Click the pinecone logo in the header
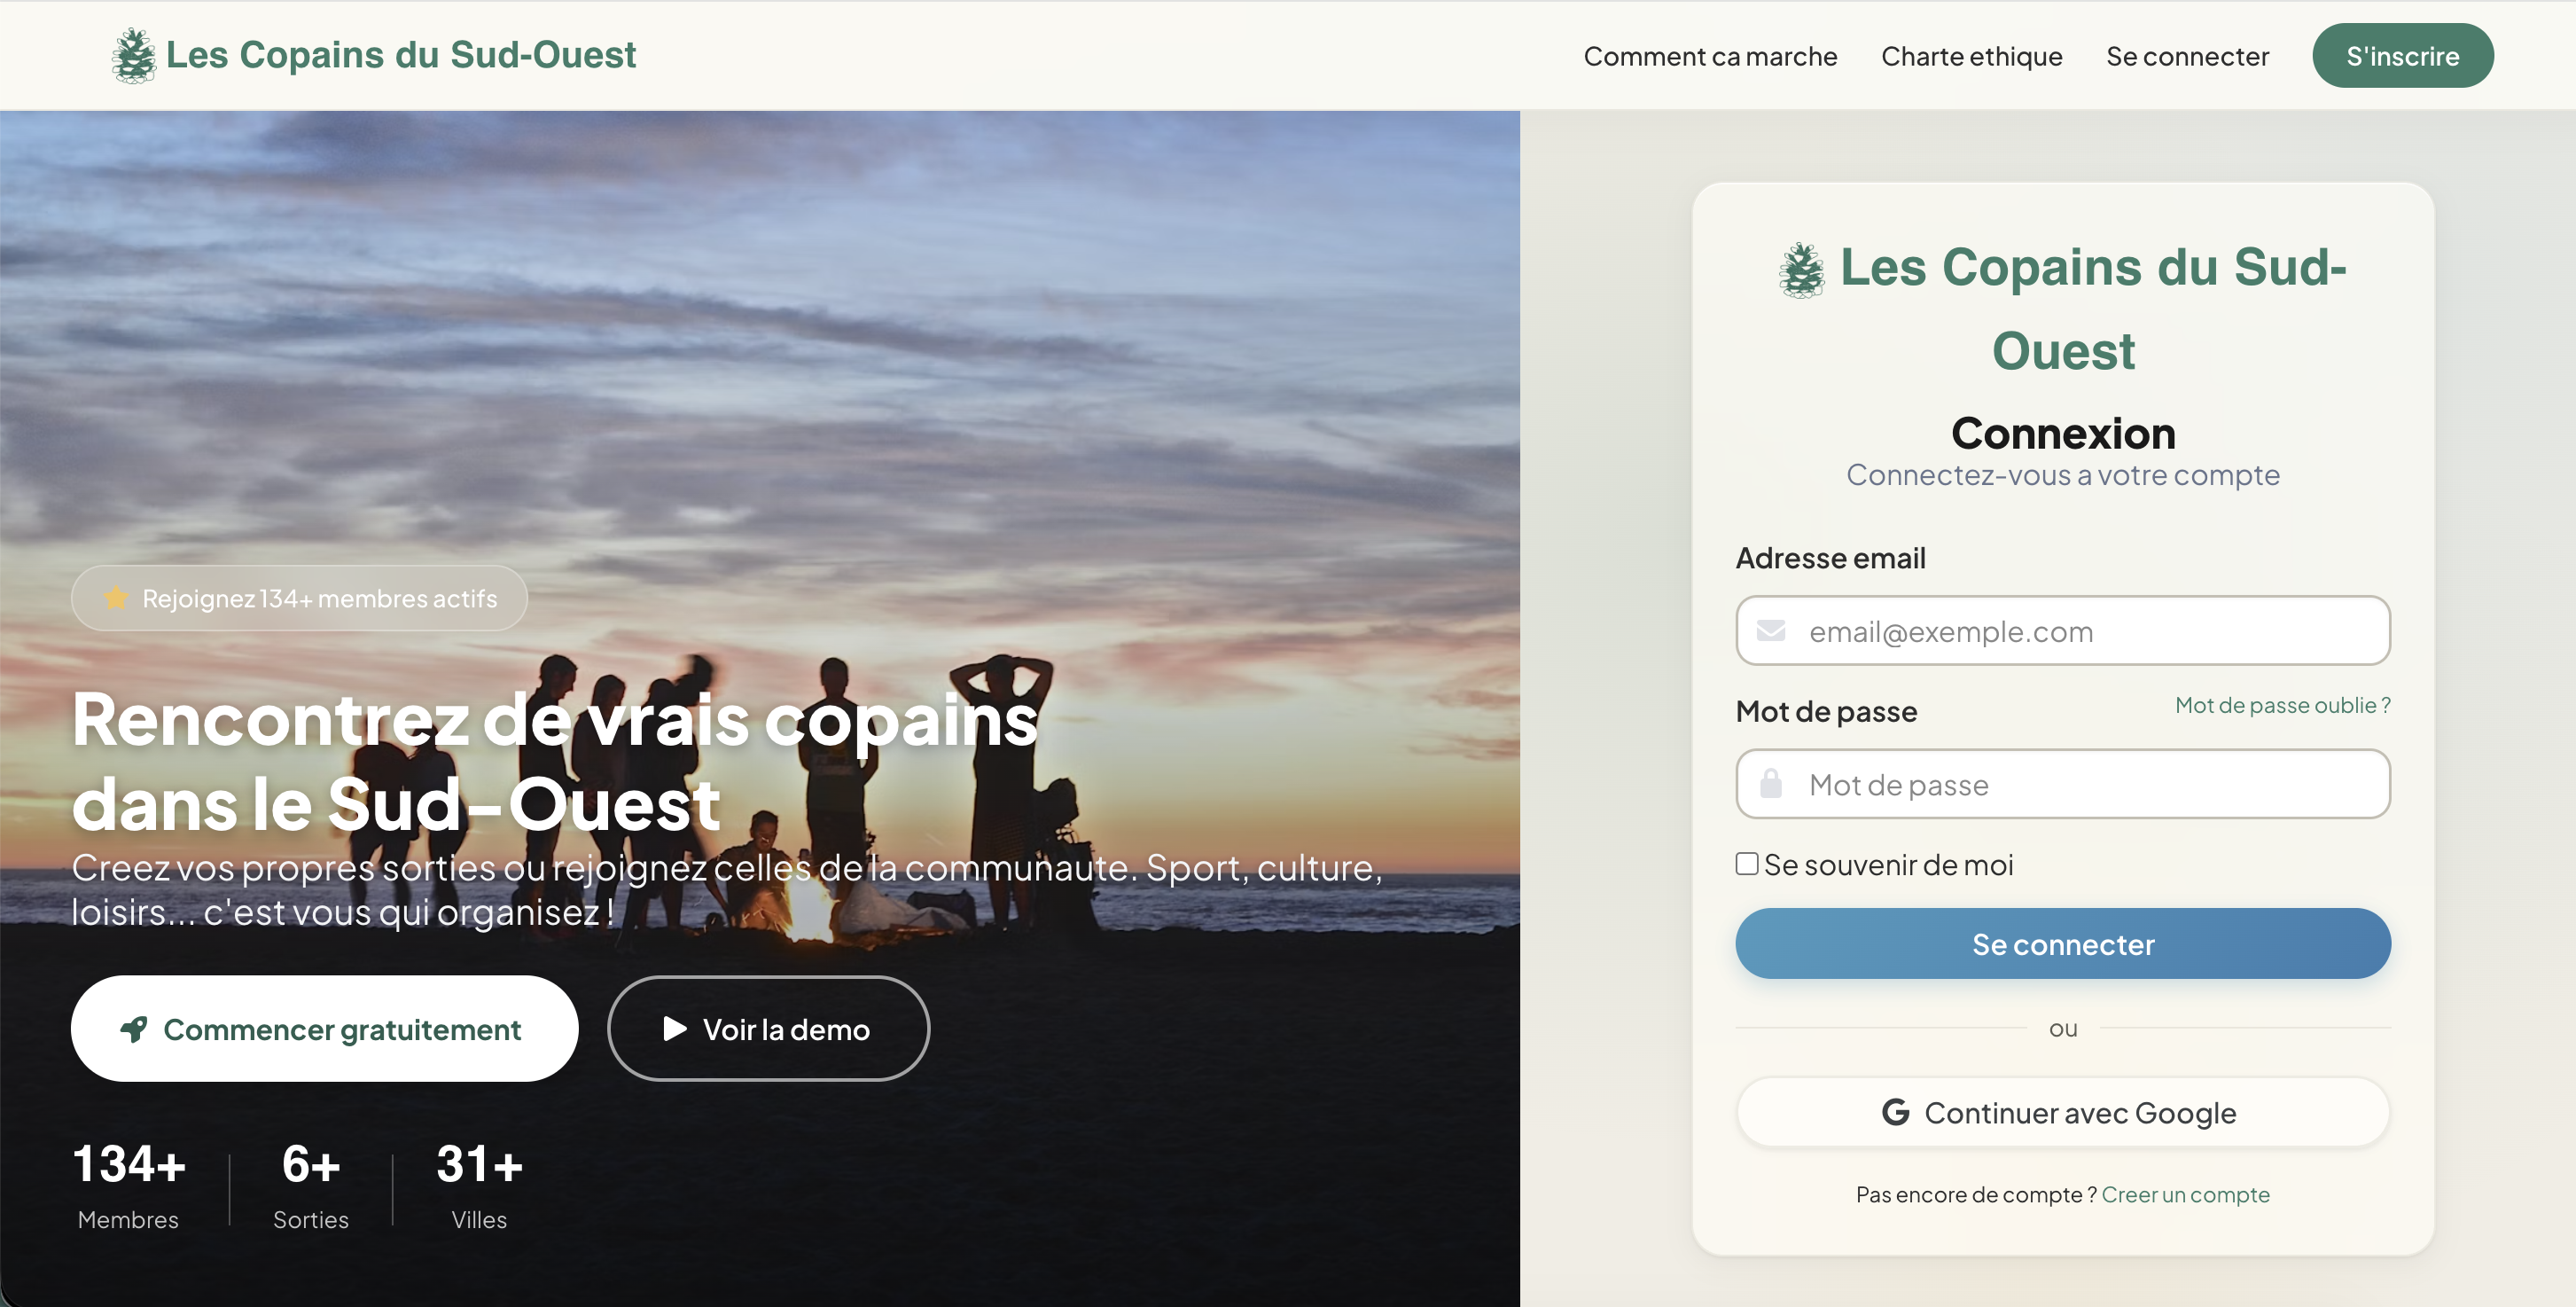 pos(133,55)
